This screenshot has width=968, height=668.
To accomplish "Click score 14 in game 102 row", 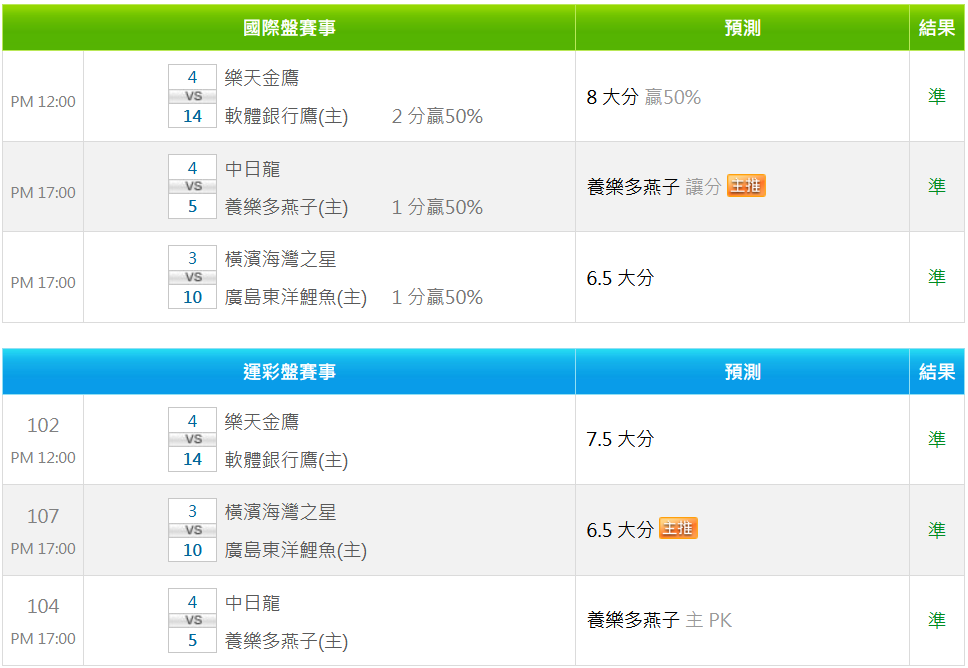I will pos(193,459).
